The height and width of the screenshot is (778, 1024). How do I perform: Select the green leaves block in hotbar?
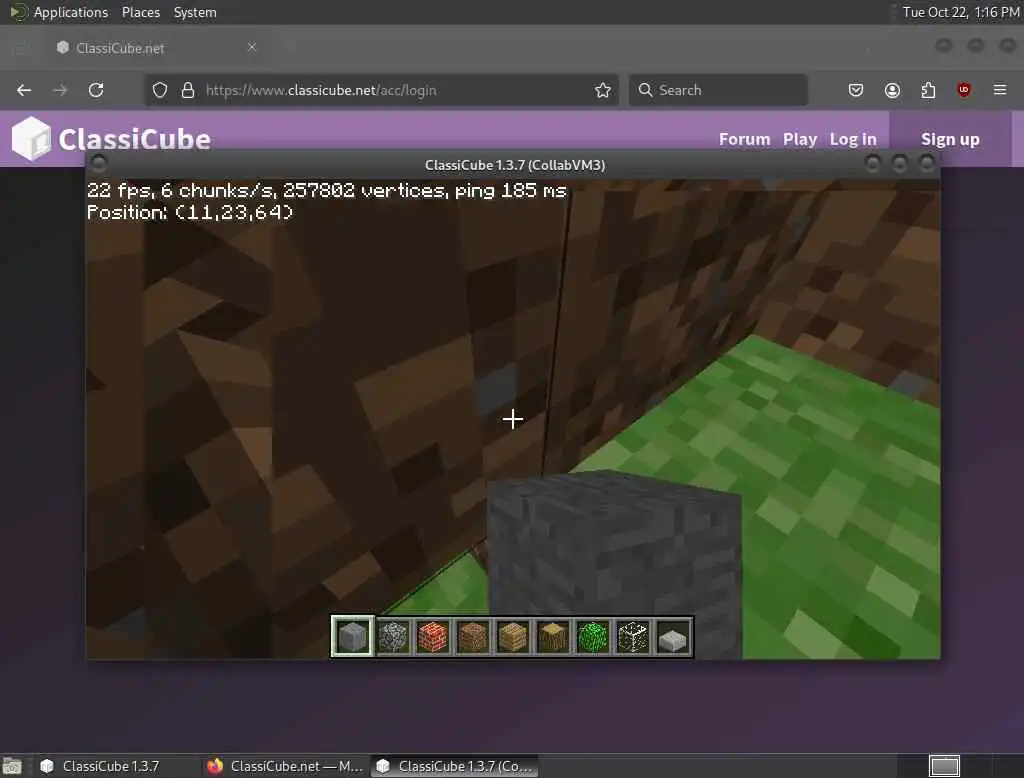(593, 636)
